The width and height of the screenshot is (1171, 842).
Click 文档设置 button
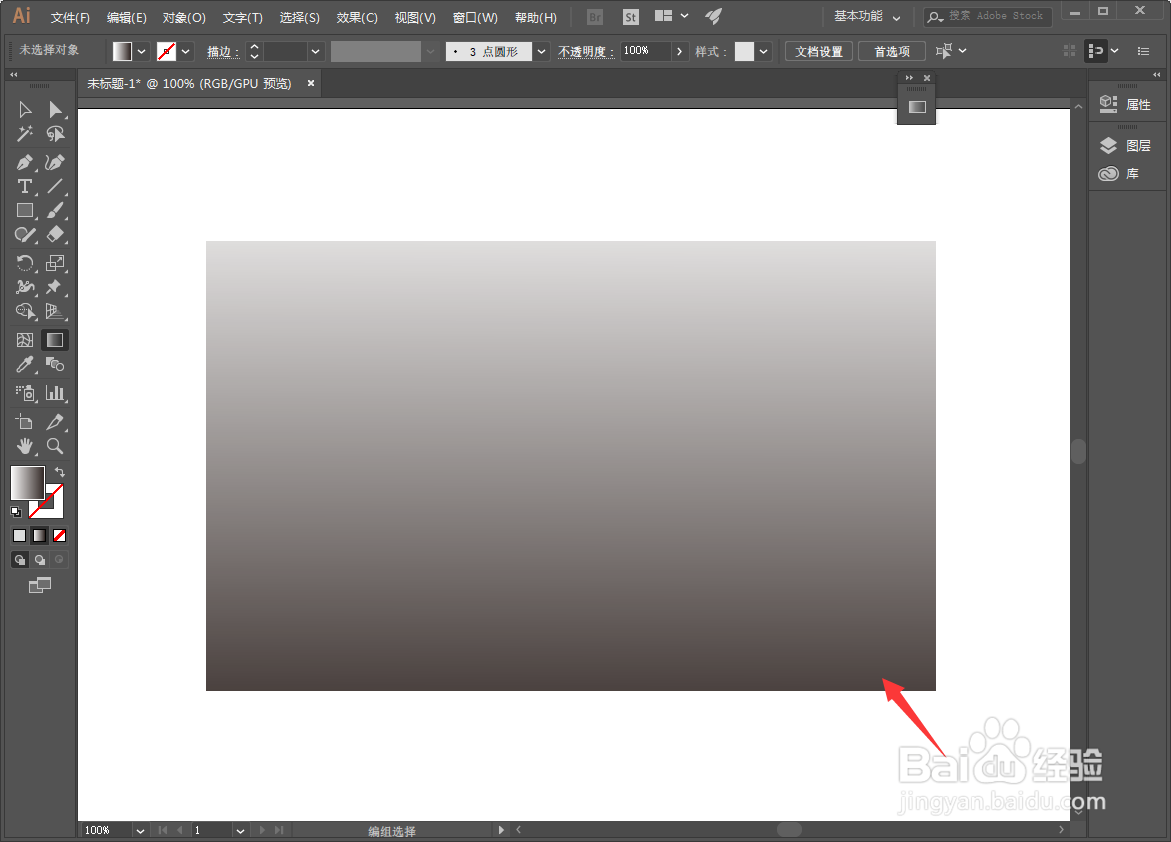(x=819, y=52)
